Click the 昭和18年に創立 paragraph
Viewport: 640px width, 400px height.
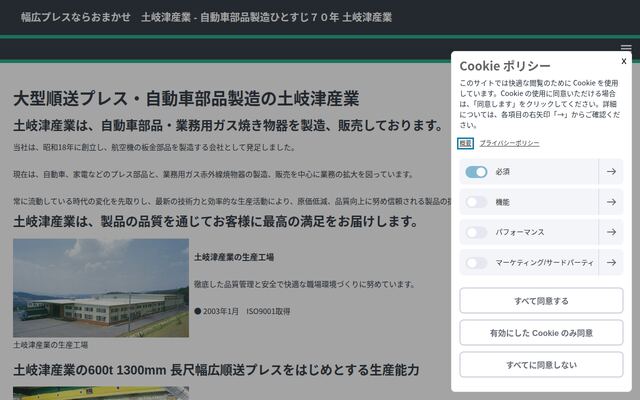154,147
